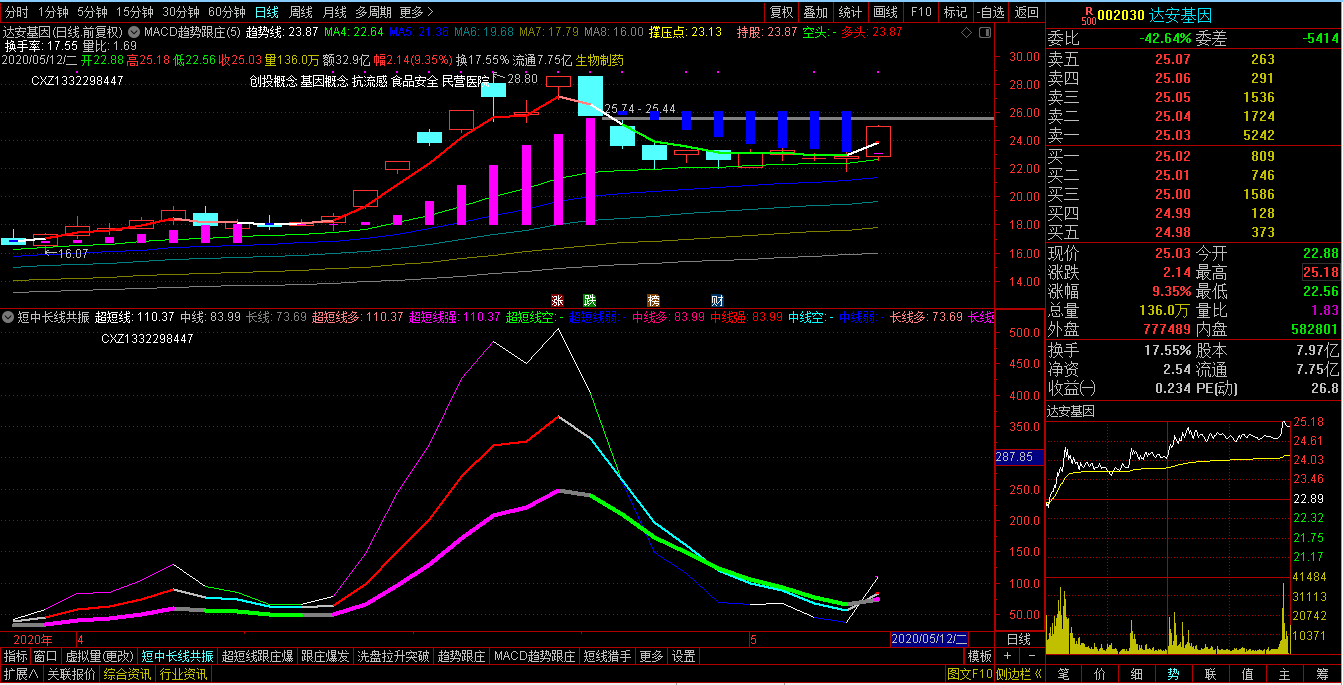This screenshot has width=1343, height=685.
Task: Switch to 月线 monthly chart
Action: point(335,12)
